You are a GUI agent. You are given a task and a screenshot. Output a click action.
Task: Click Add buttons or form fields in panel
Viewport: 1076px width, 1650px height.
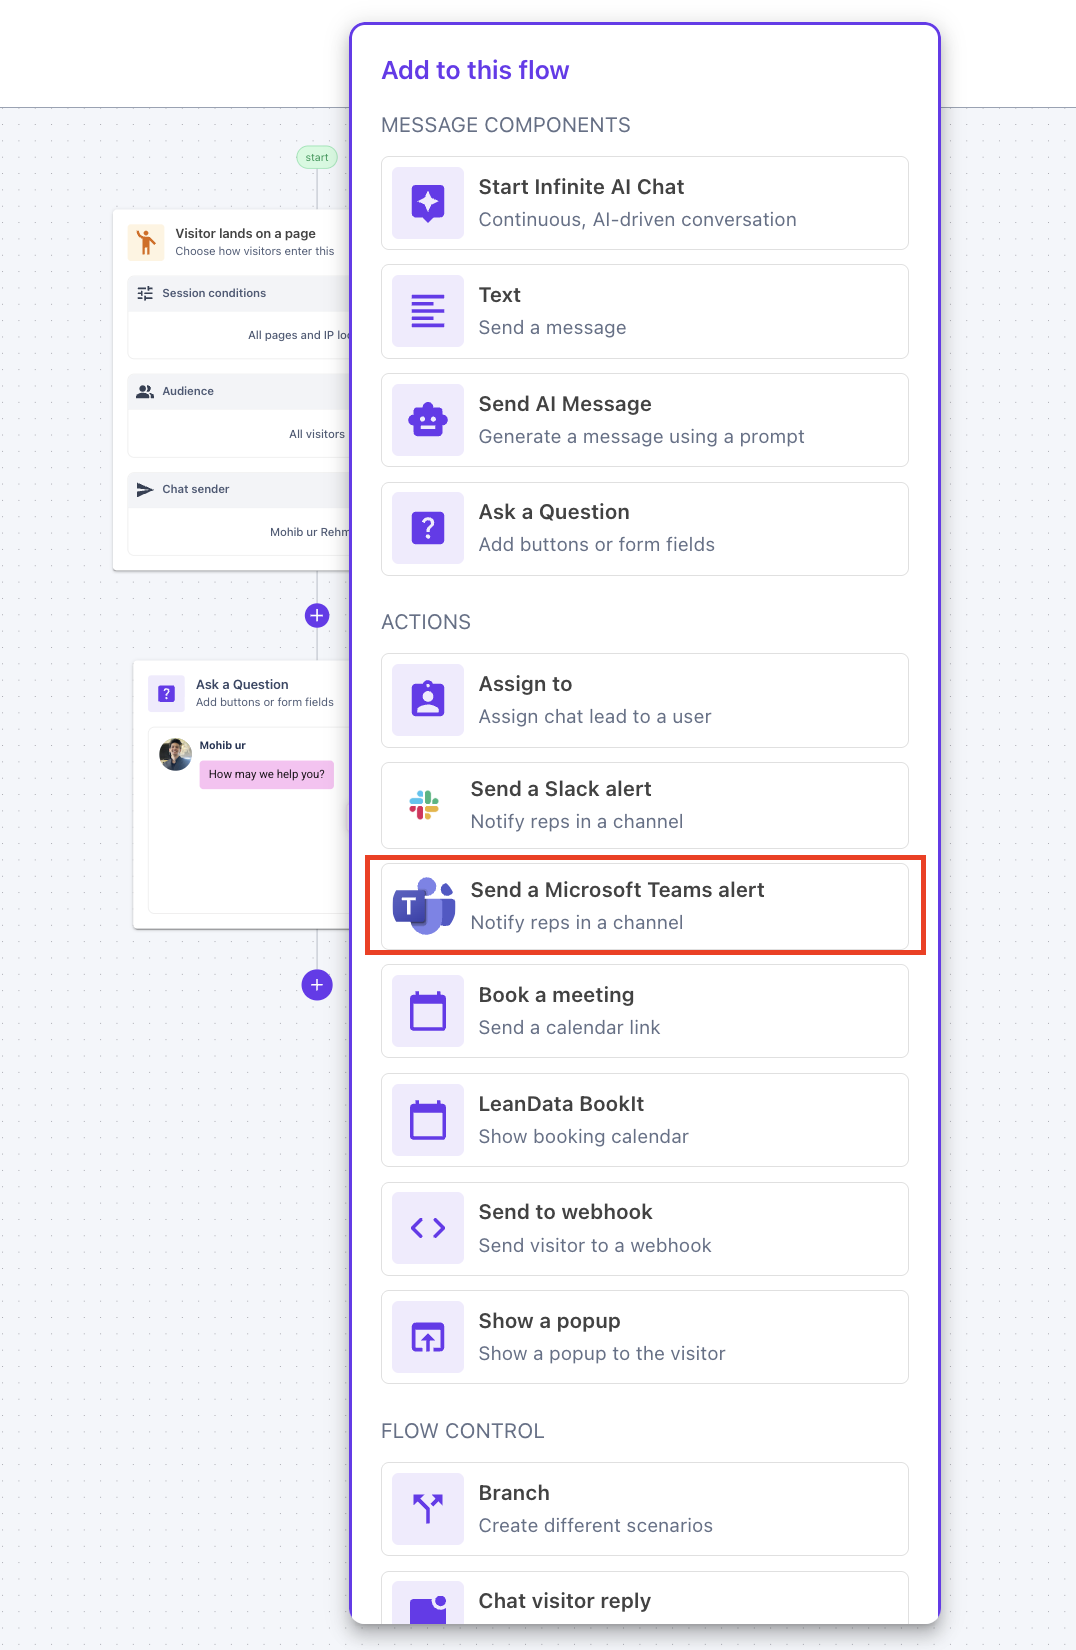(597, 545)
